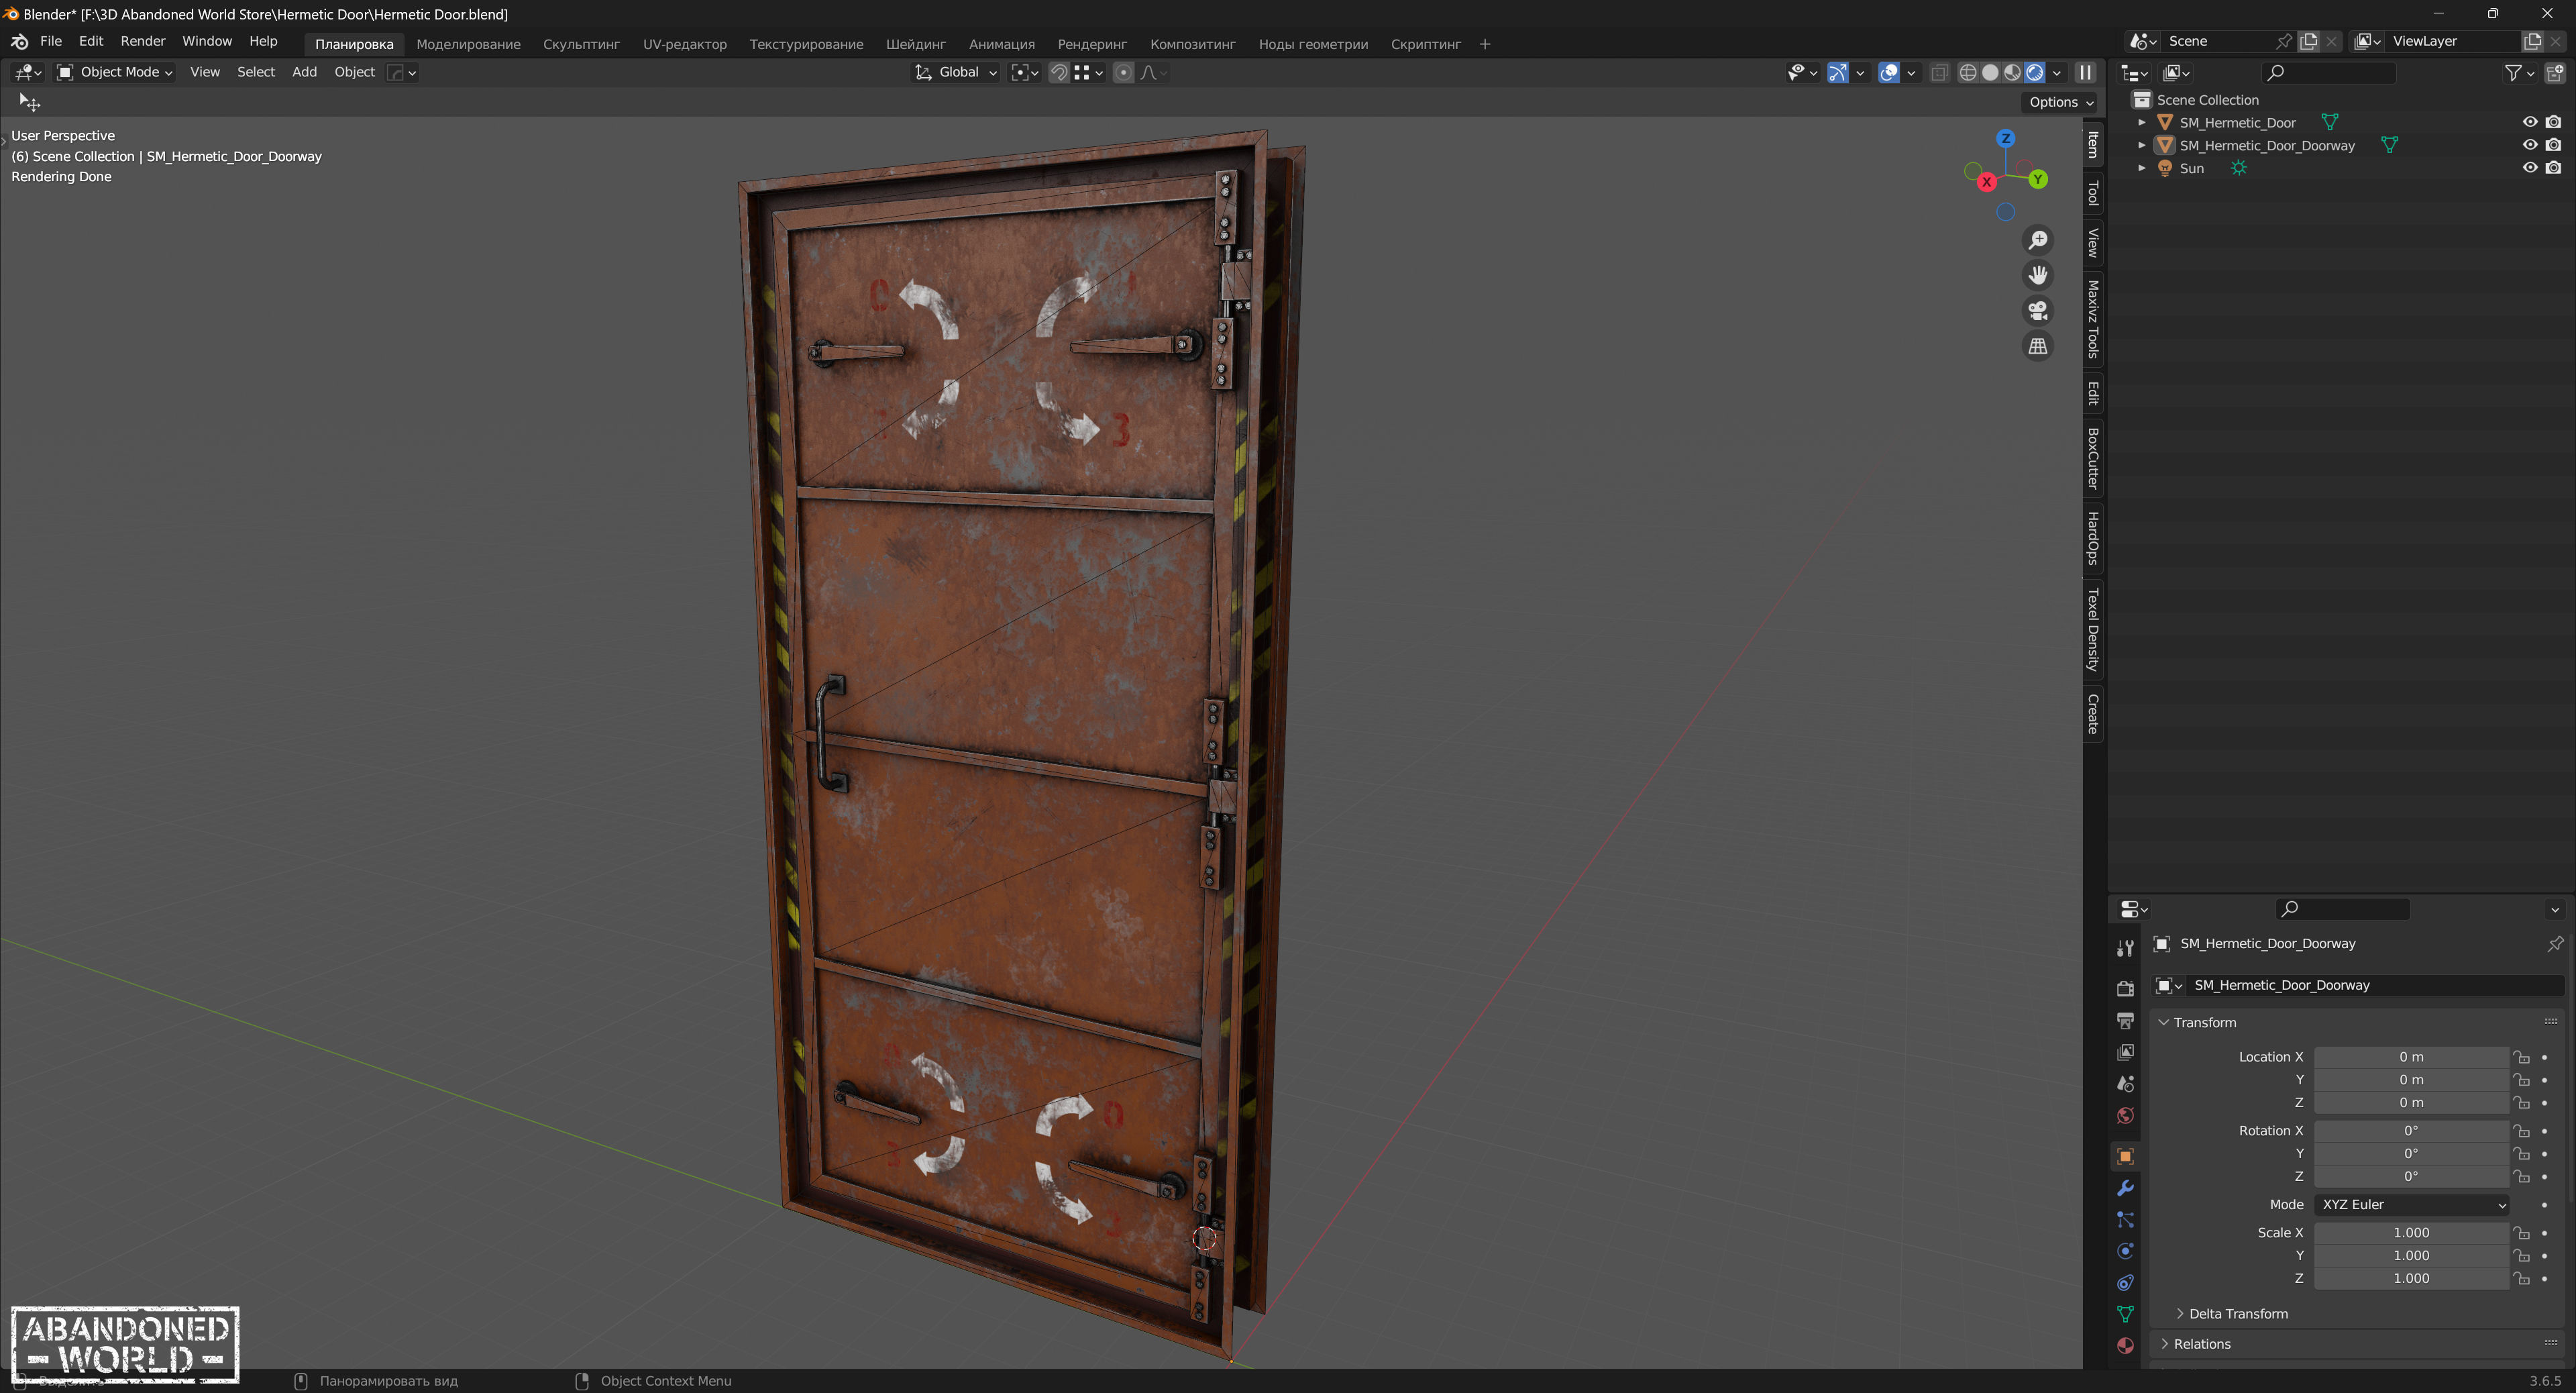This screenshot has width=2576, height=1393.
Task: Hide SM_Hermetic_Door_Doorway in viewport
Action: click(2529, 145)
